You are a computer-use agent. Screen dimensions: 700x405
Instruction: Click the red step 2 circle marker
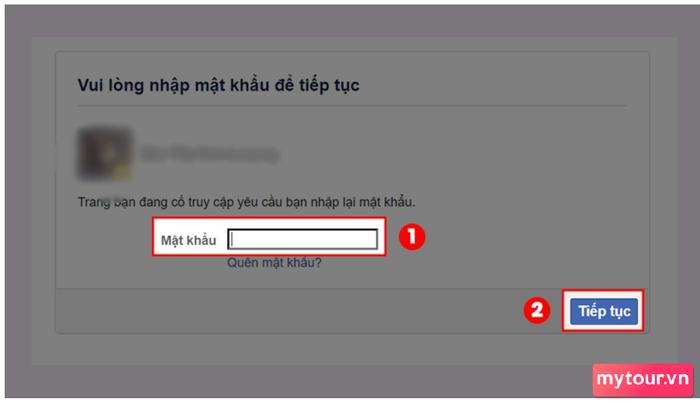point(537,310)
